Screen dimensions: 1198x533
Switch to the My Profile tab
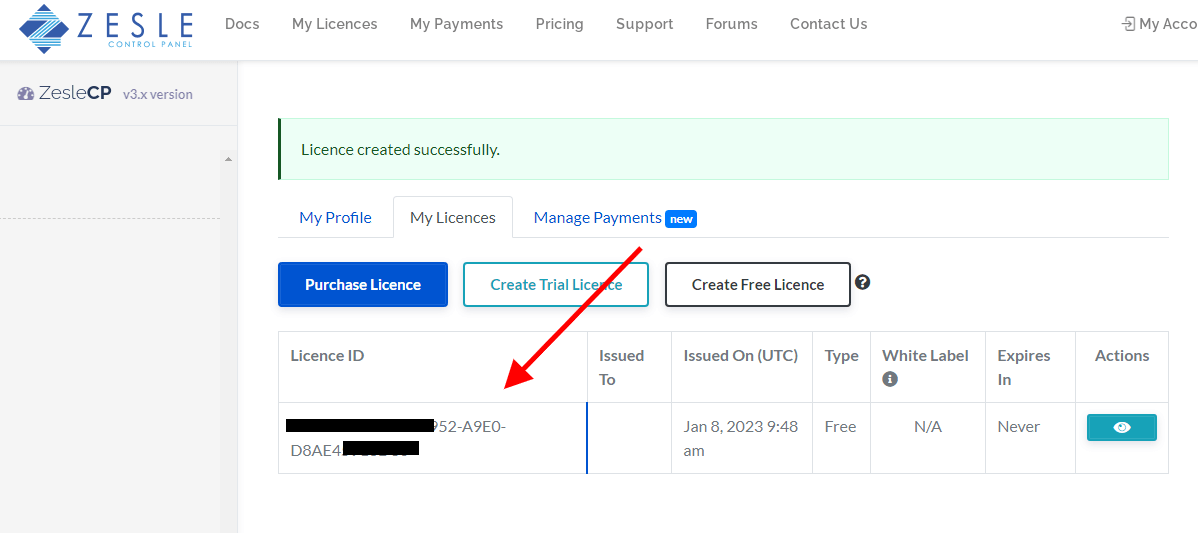pyautogui.click(x=335, y=218)
